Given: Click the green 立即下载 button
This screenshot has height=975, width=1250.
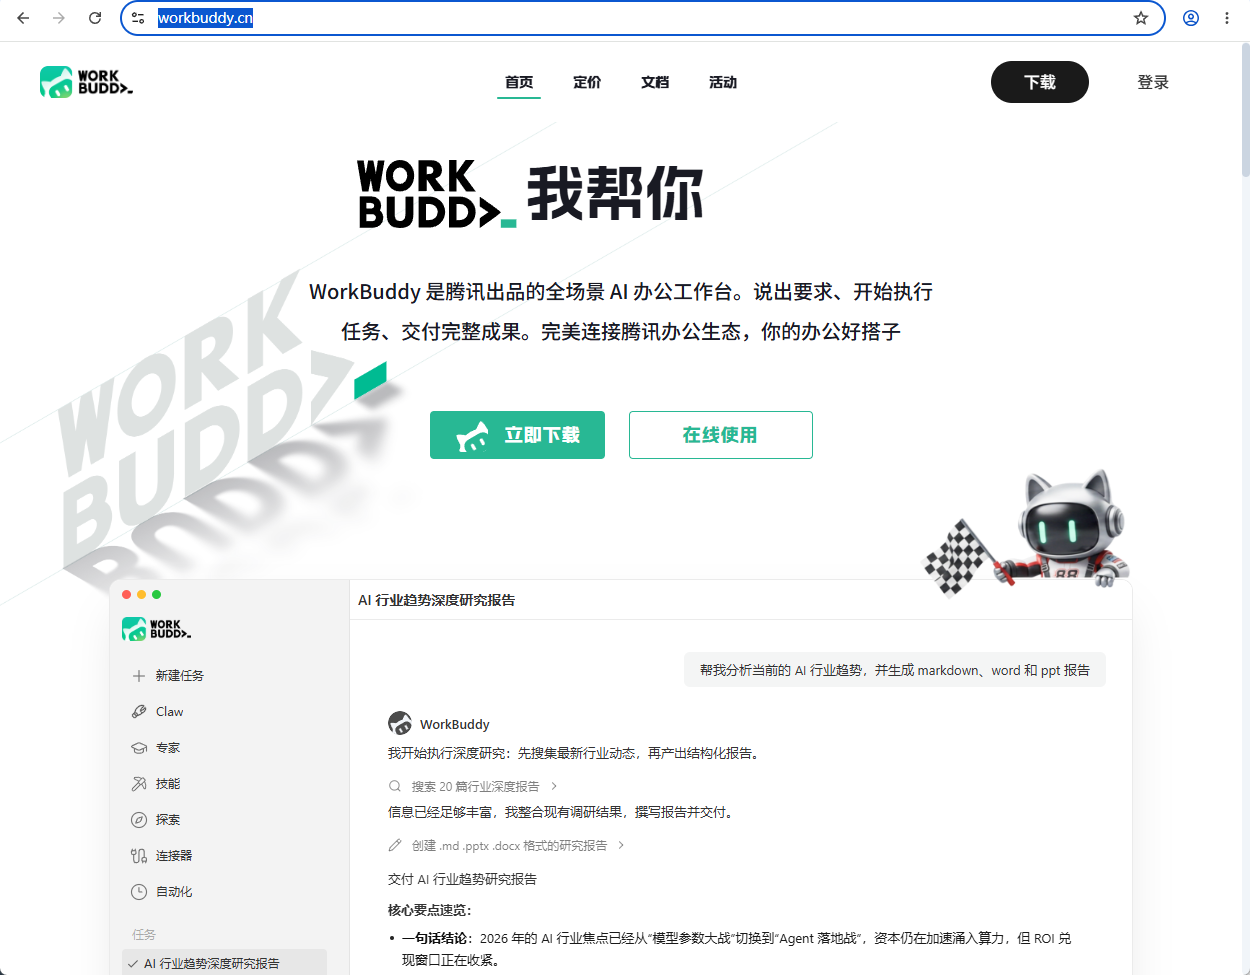Looking at the screenshot, I should click(517, 435).
